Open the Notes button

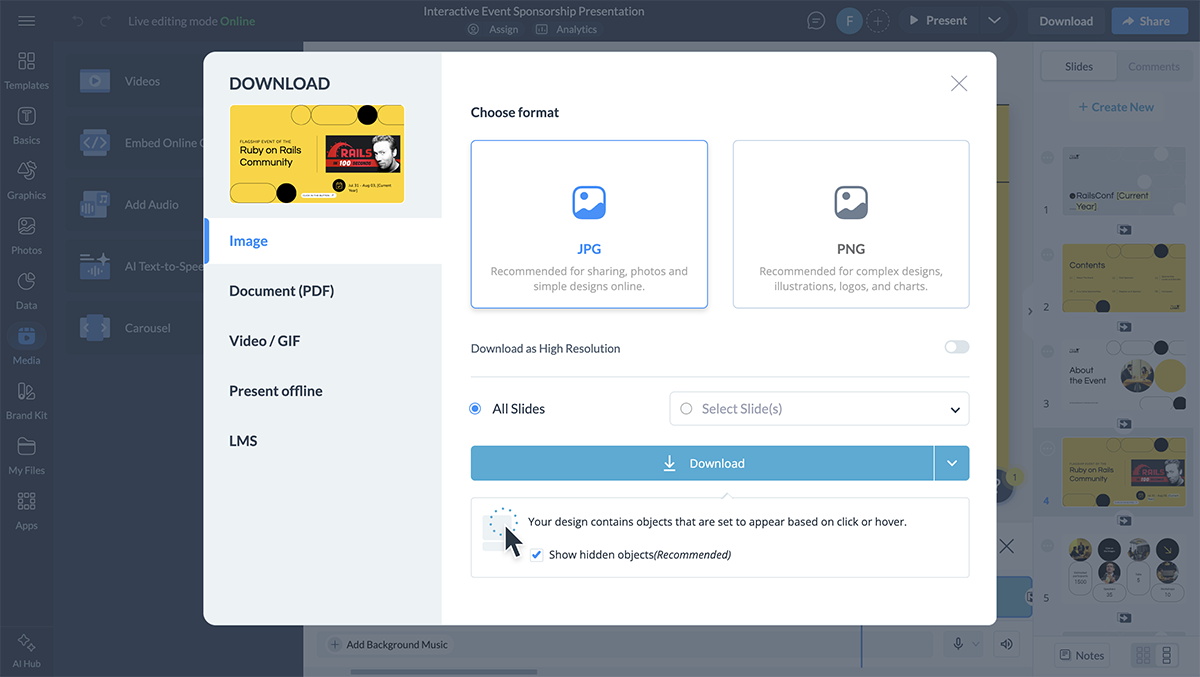[x=1081, y=655]
